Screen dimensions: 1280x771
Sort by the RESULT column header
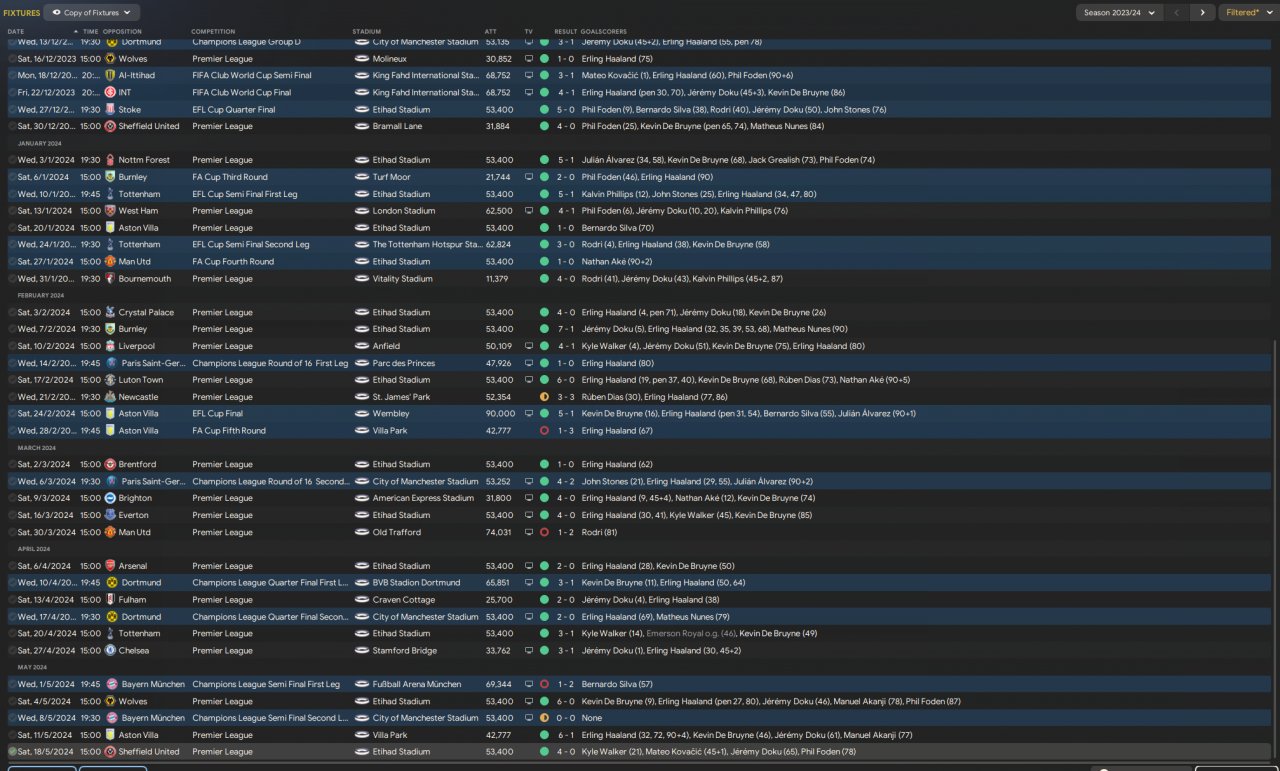pos(566,32)
